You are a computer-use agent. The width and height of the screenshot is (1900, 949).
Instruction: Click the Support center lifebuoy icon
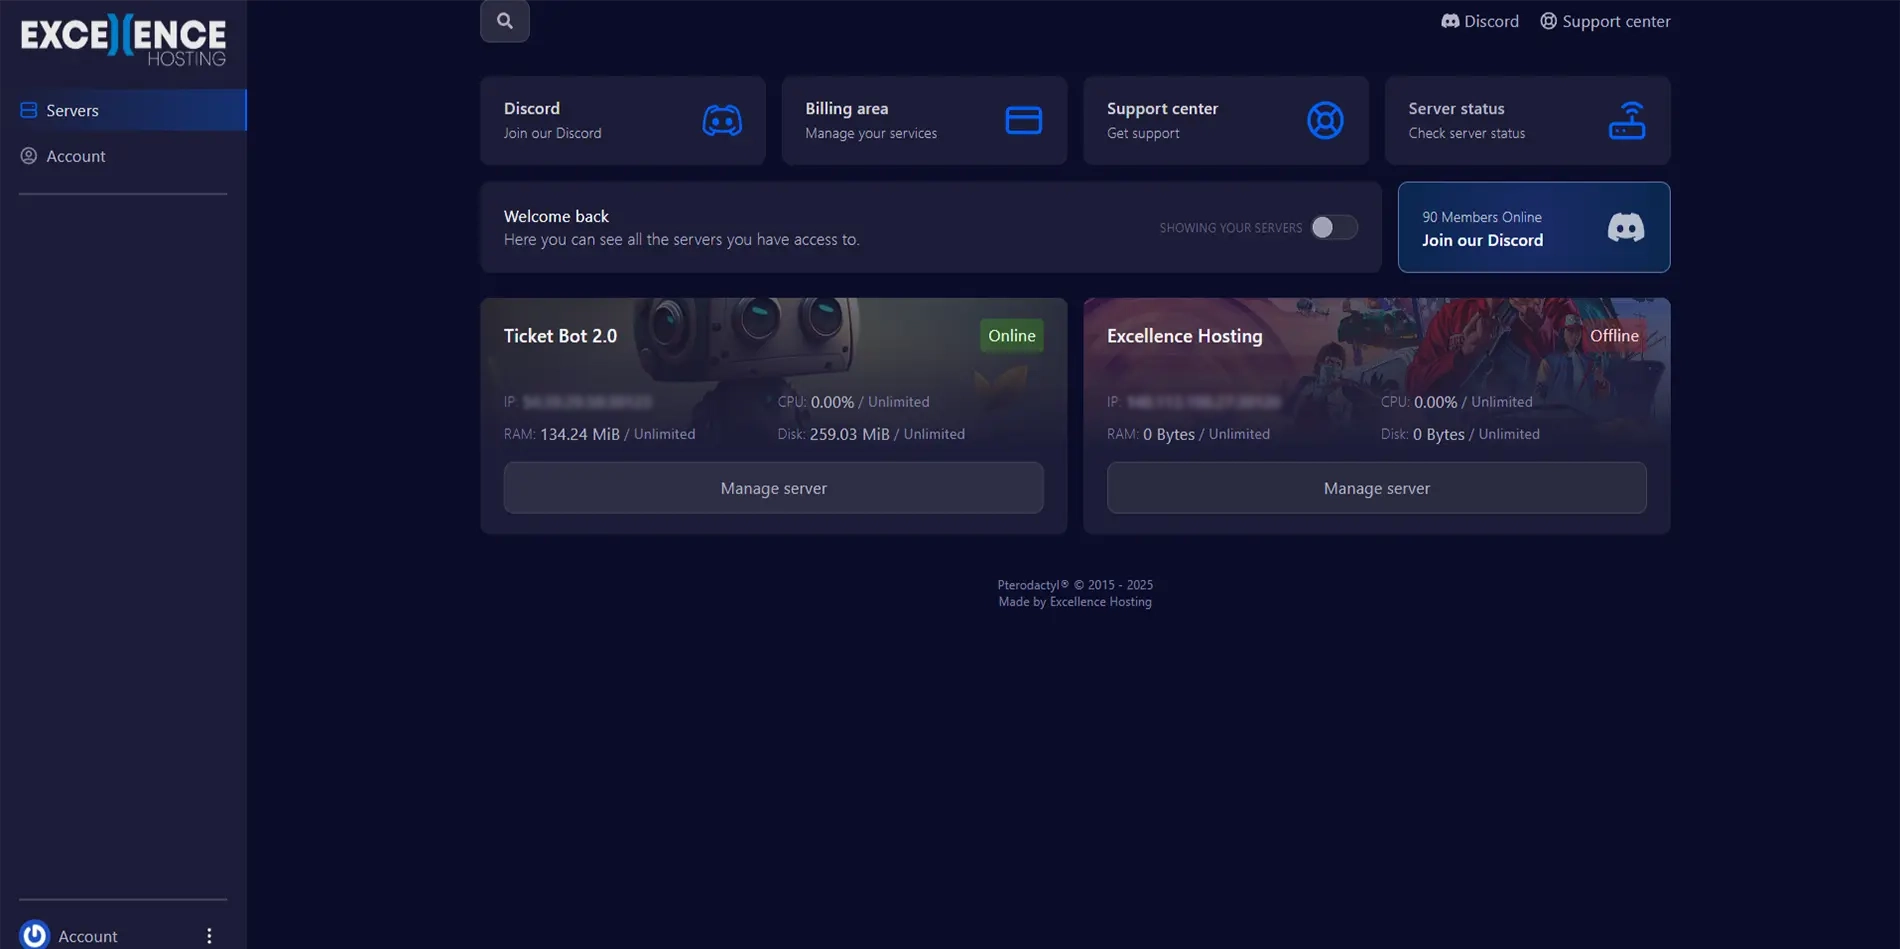coord(1324,120)
